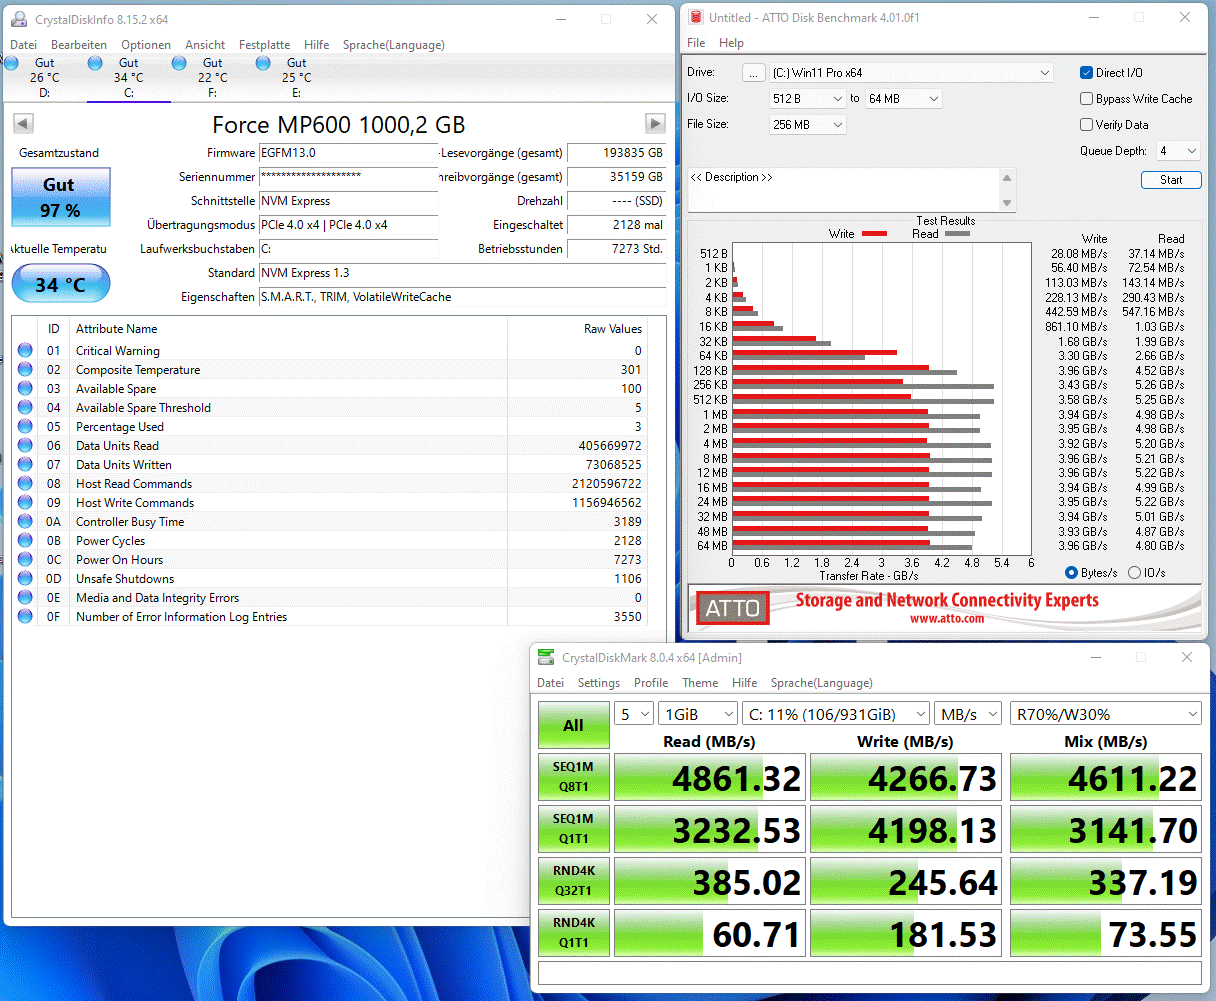Browse drives with the ... button
This screenshot has width=1216, height=1001.
click(753, 72)
